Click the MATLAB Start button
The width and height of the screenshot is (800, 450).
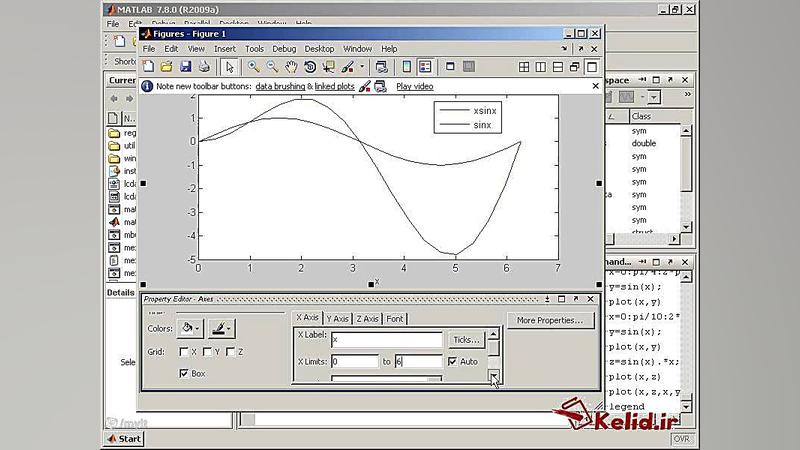pyautogui.click(x=124, y=439)
